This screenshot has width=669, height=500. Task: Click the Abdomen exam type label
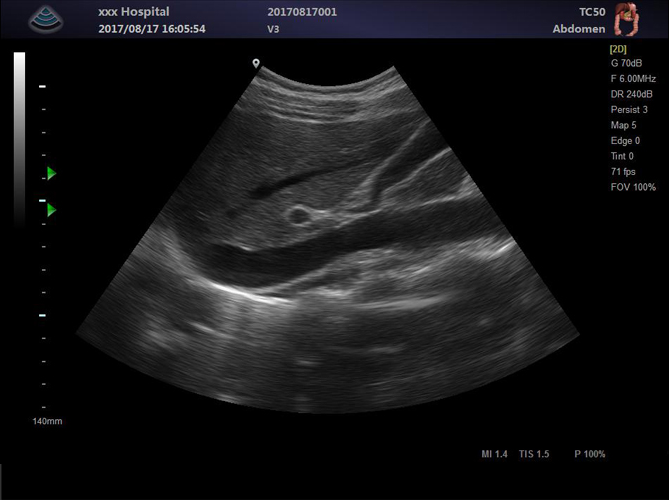point(579,29)
